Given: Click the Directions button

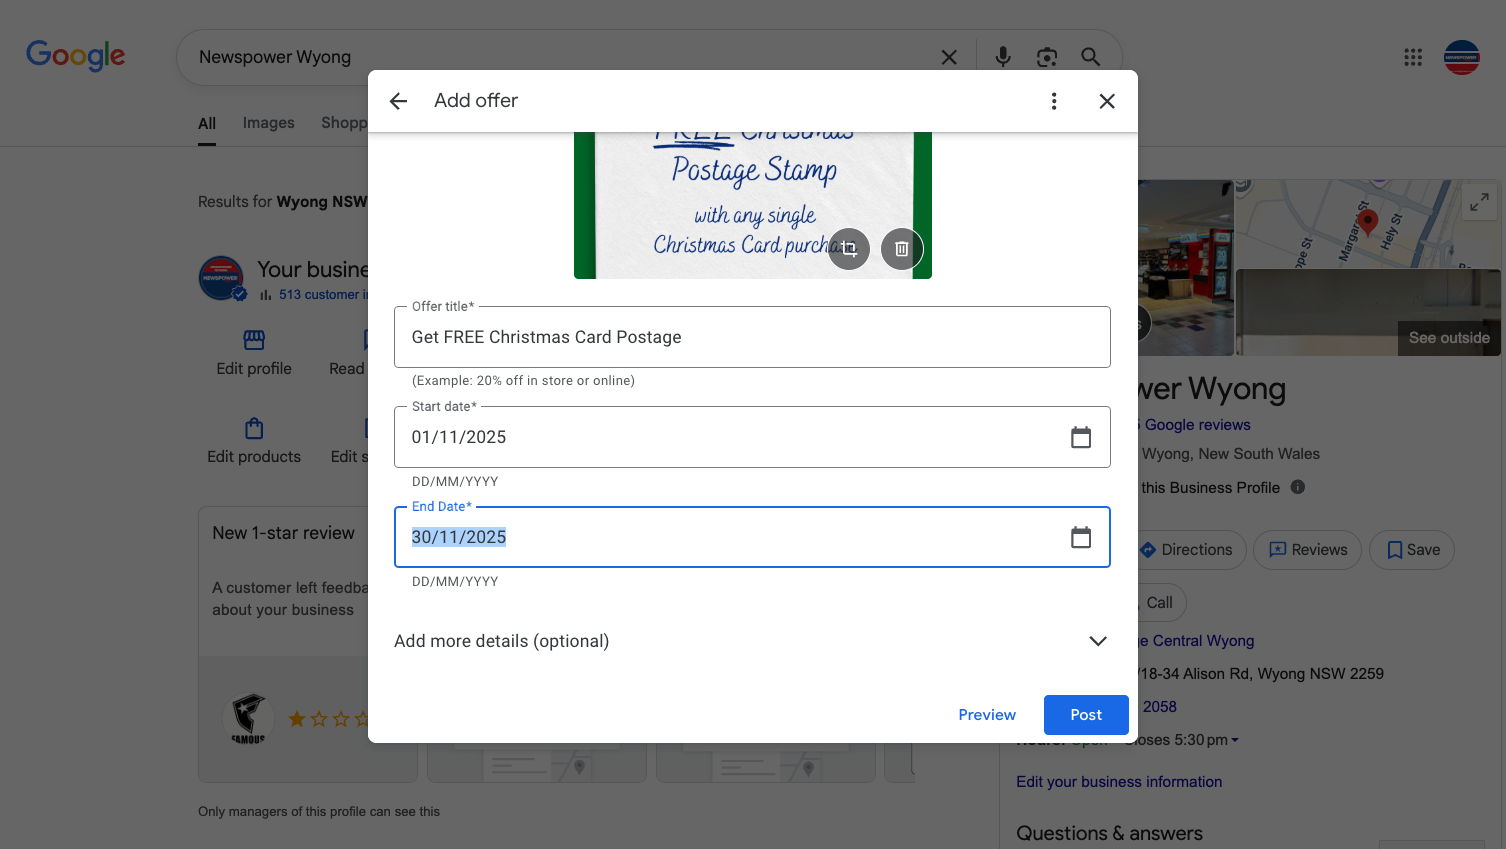Looking at the screenshot, I should coord(1190,550).
